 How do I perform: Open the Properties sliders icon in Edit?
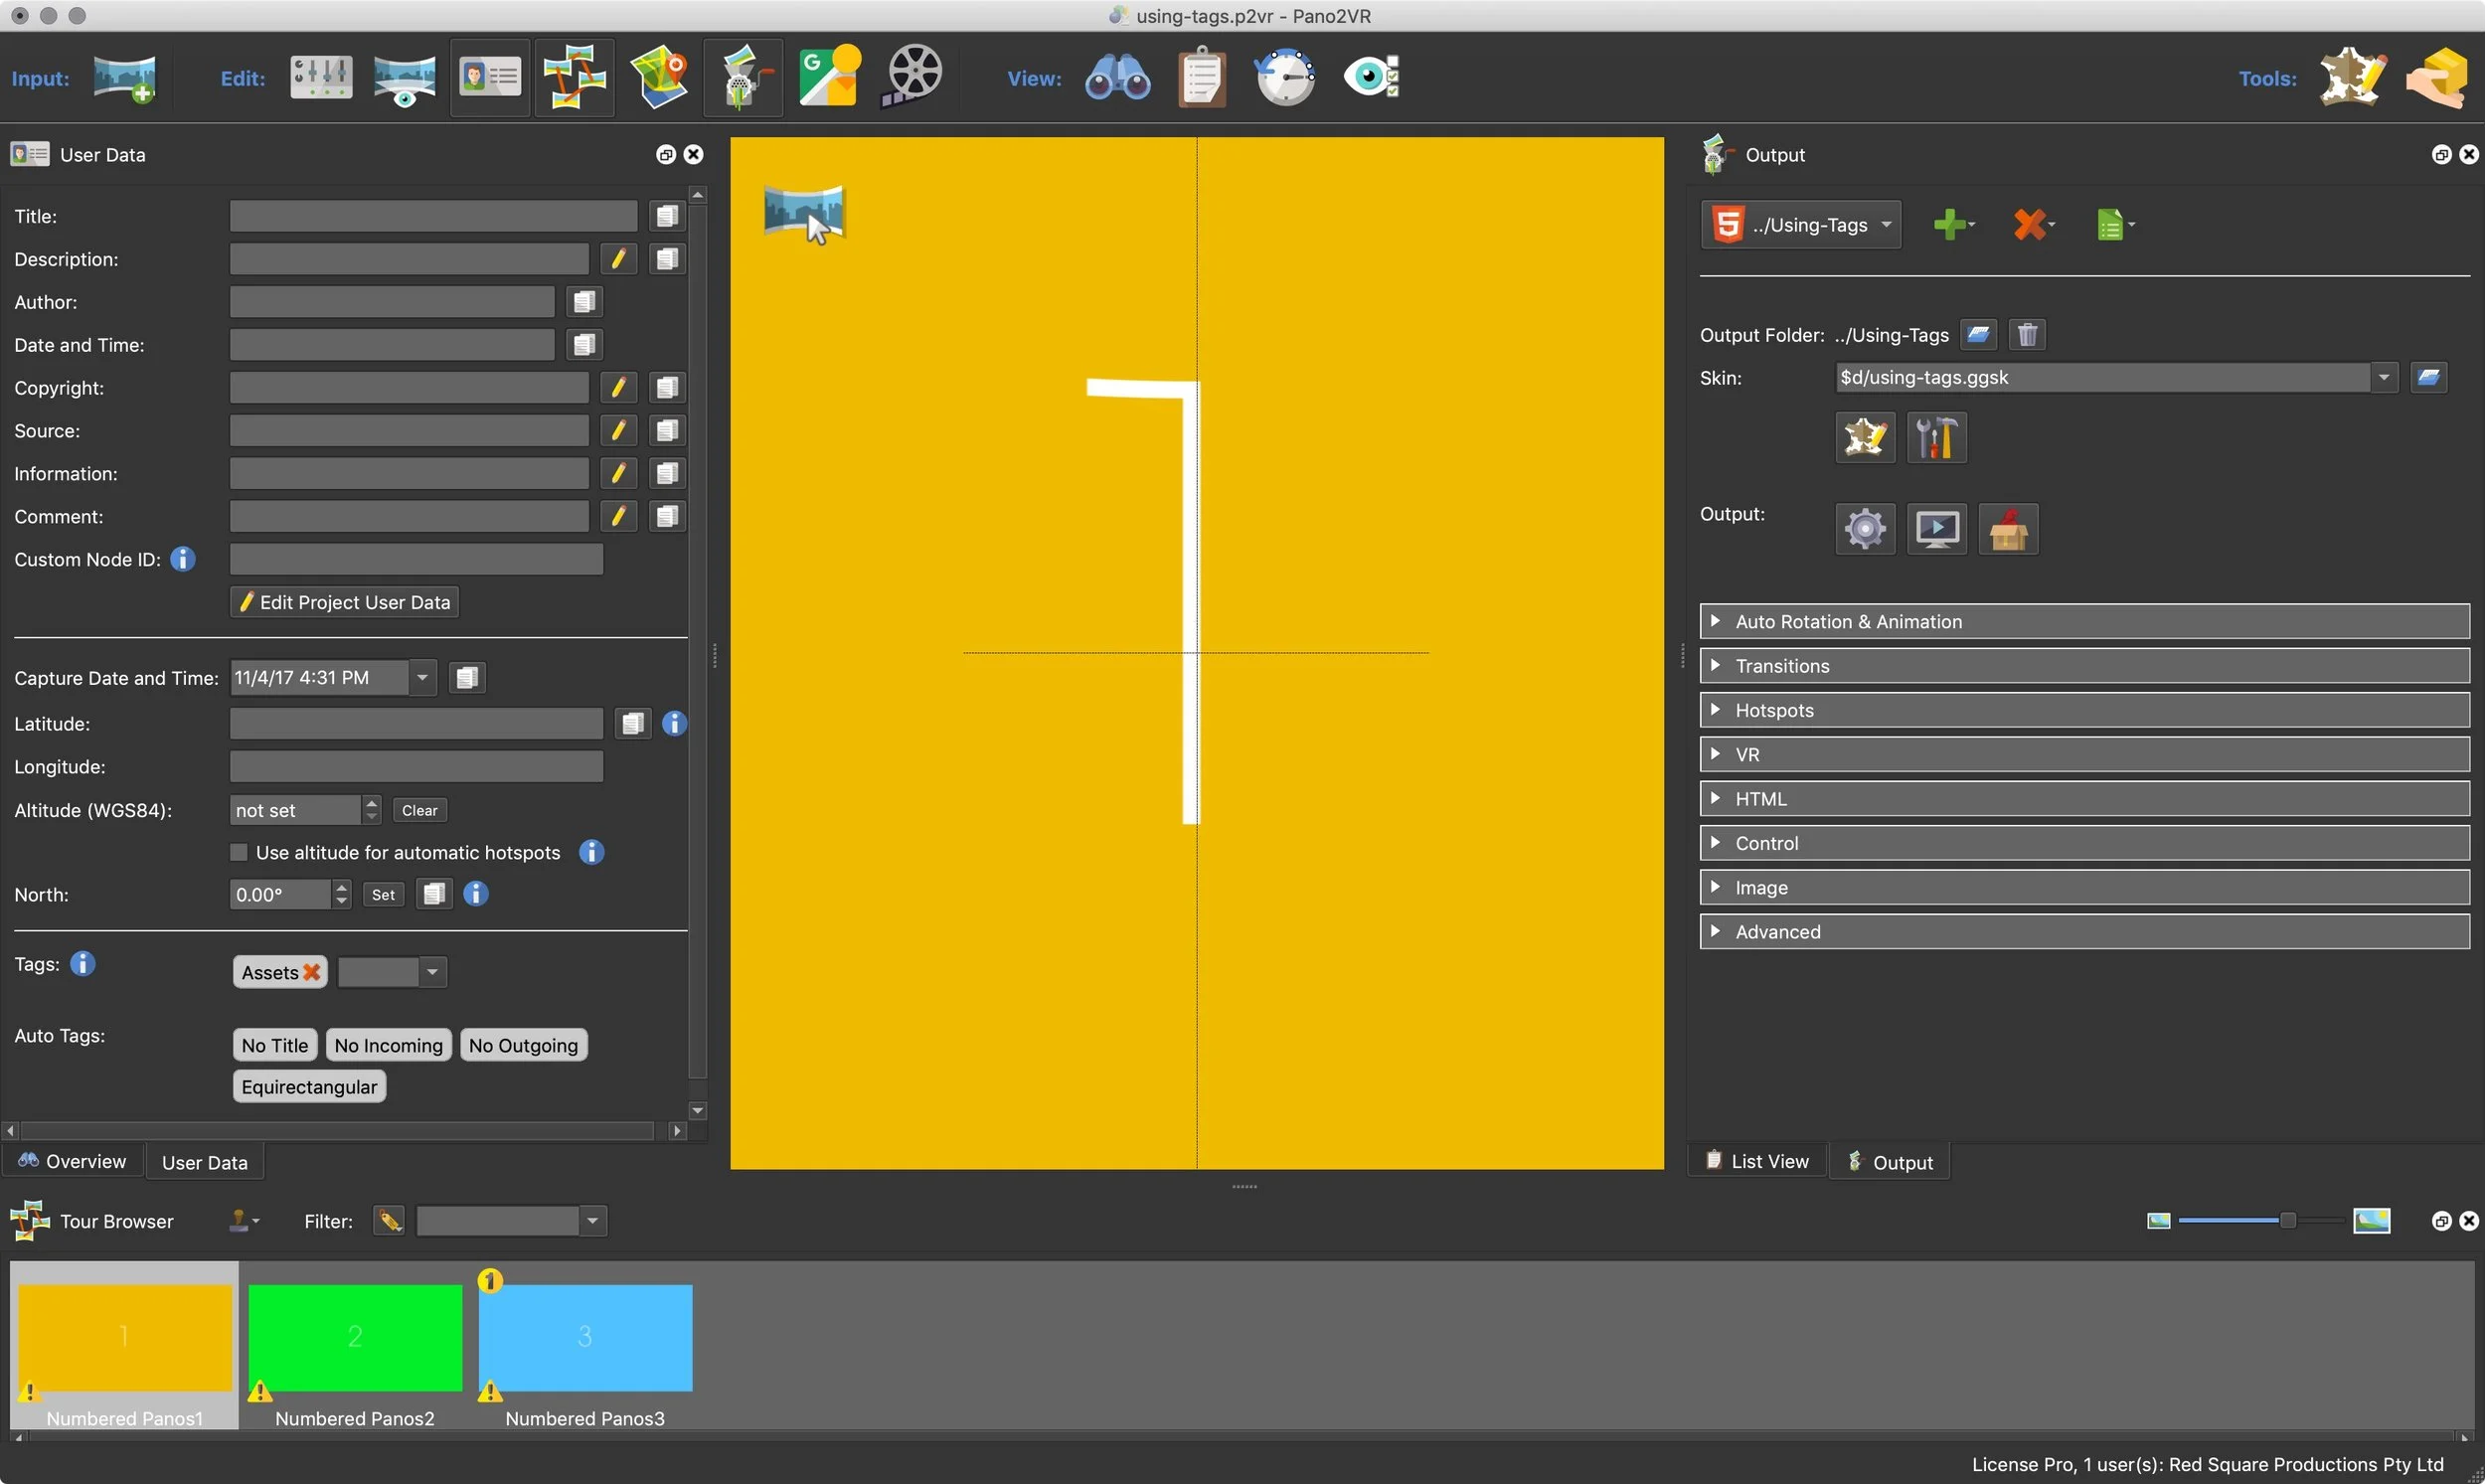[x=321, y=77]
